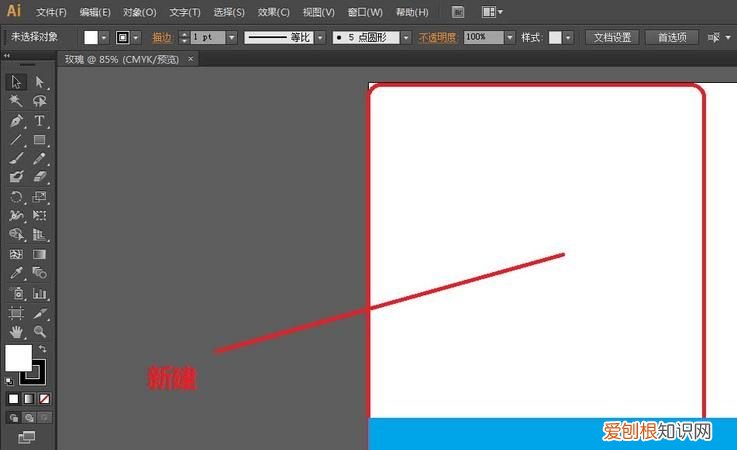Screen dimensions: 737x450
Task: Open the 样式 style dropdown arrow
Action: pyautogui.click(x=568, y=38)
